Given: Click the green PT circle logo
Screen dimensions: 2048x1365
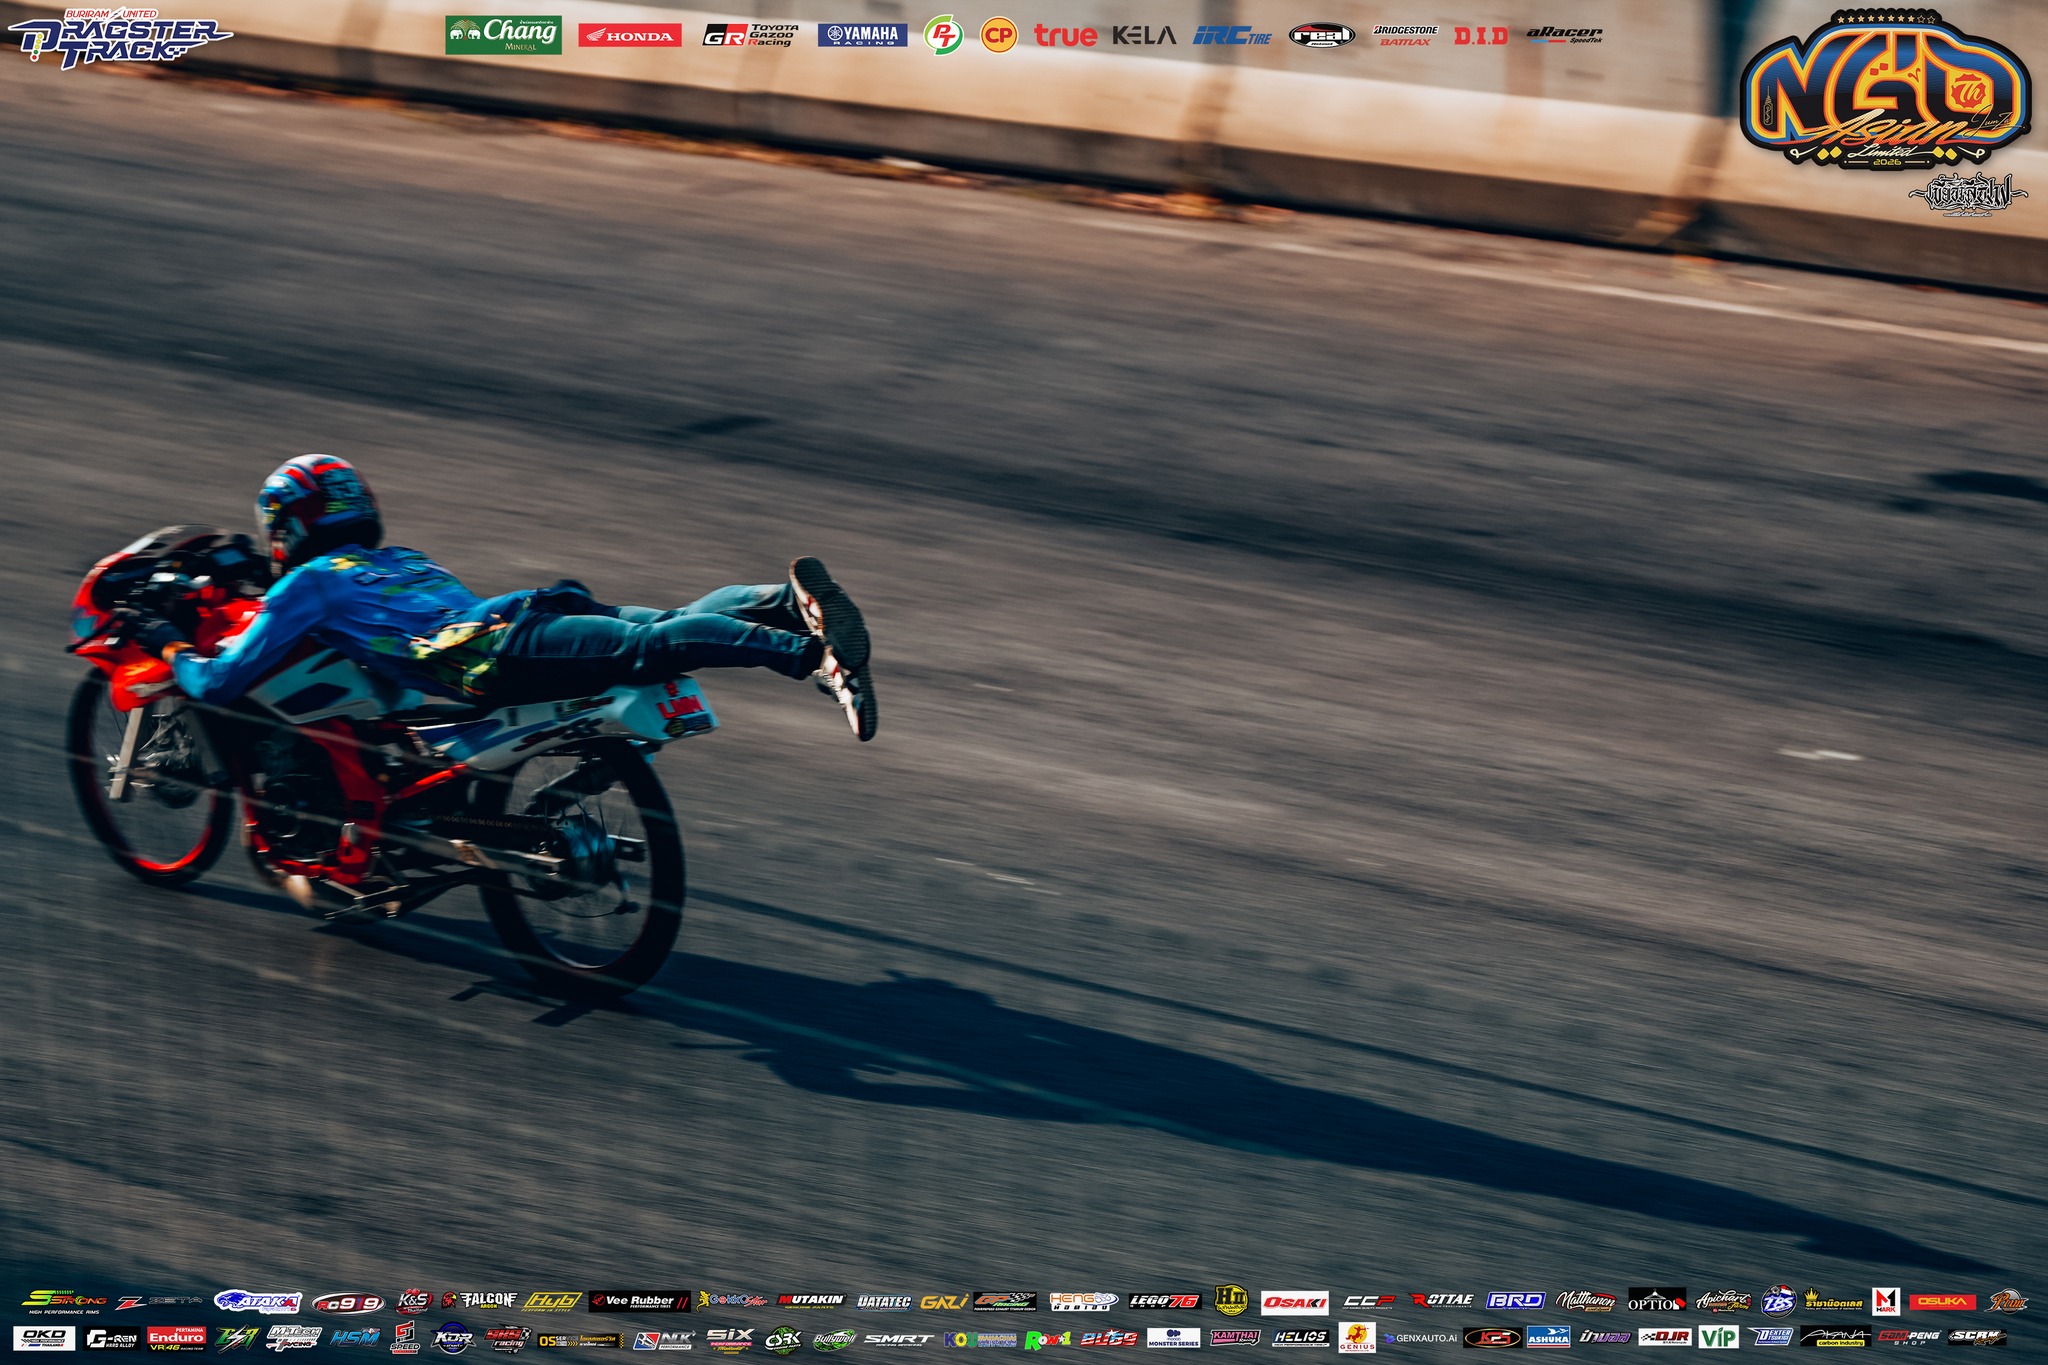Looking at the screenshot, I should (x=943, y=35).
